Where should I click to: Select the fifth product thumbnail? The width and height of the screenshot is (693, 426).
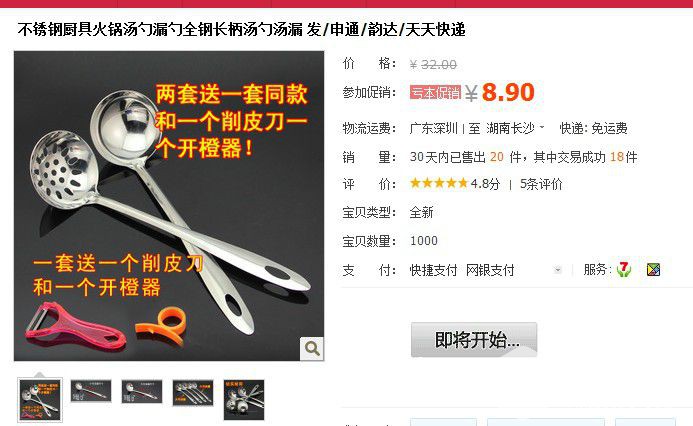(244, 399)
